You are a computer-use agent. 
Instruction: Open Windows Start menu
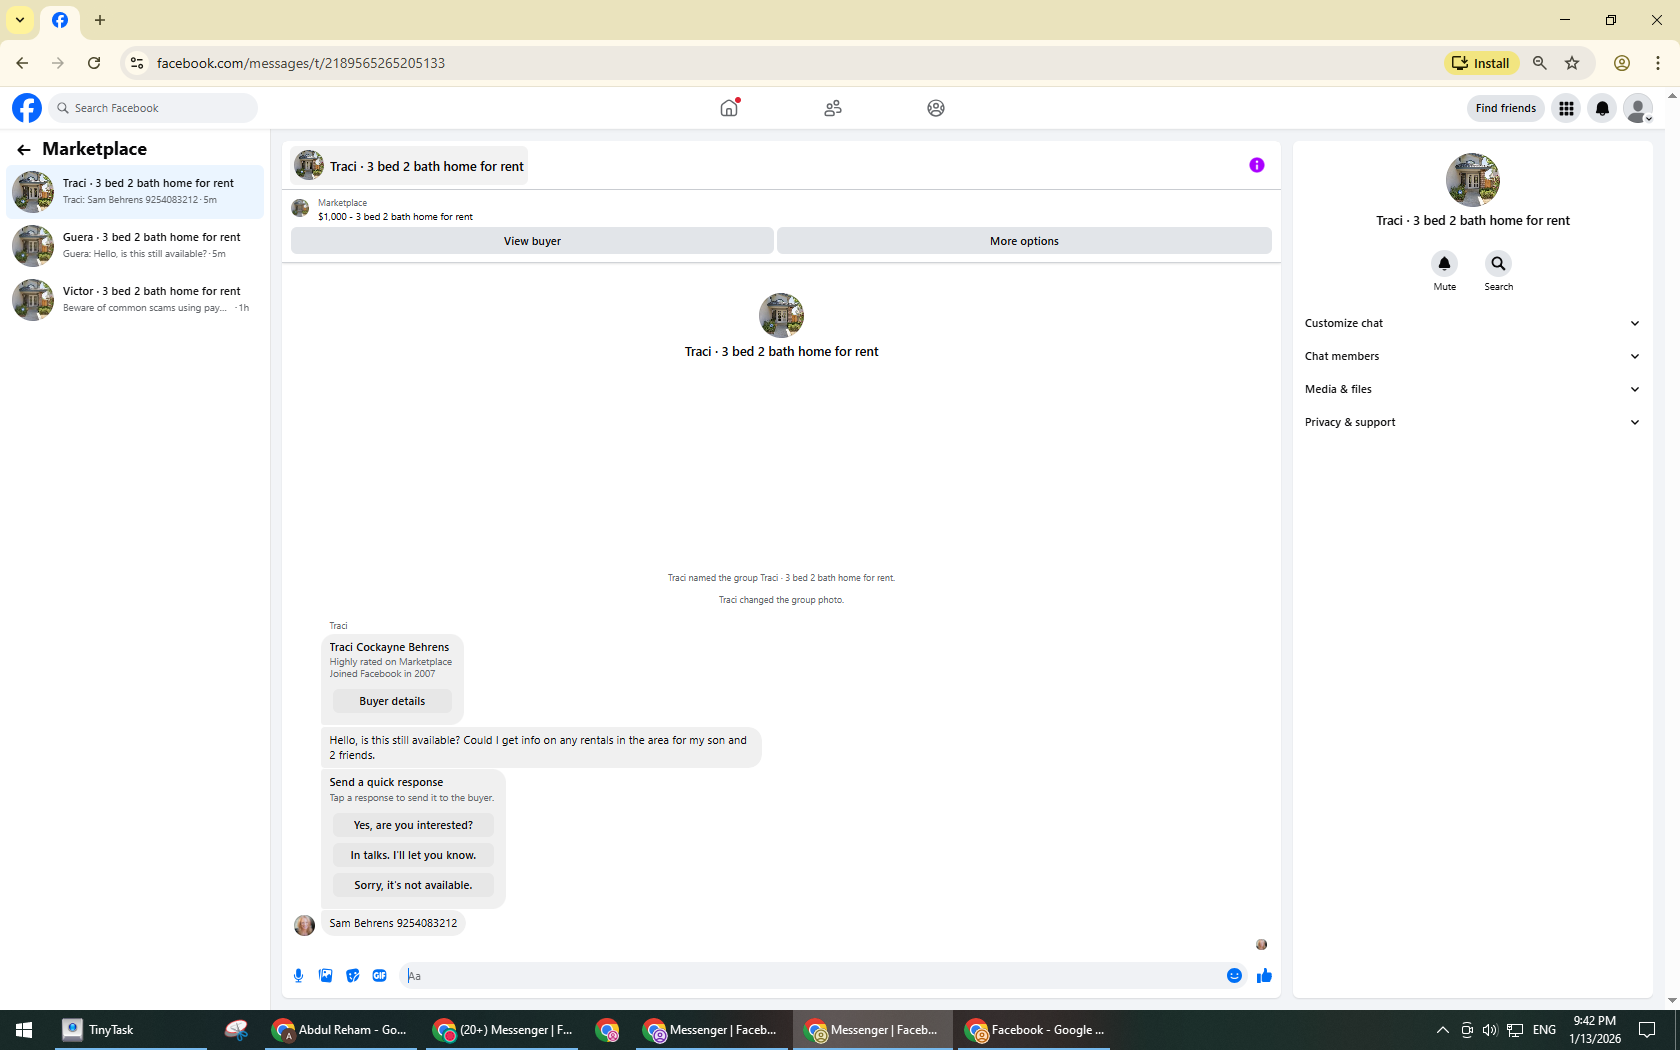click(24, 1030)
